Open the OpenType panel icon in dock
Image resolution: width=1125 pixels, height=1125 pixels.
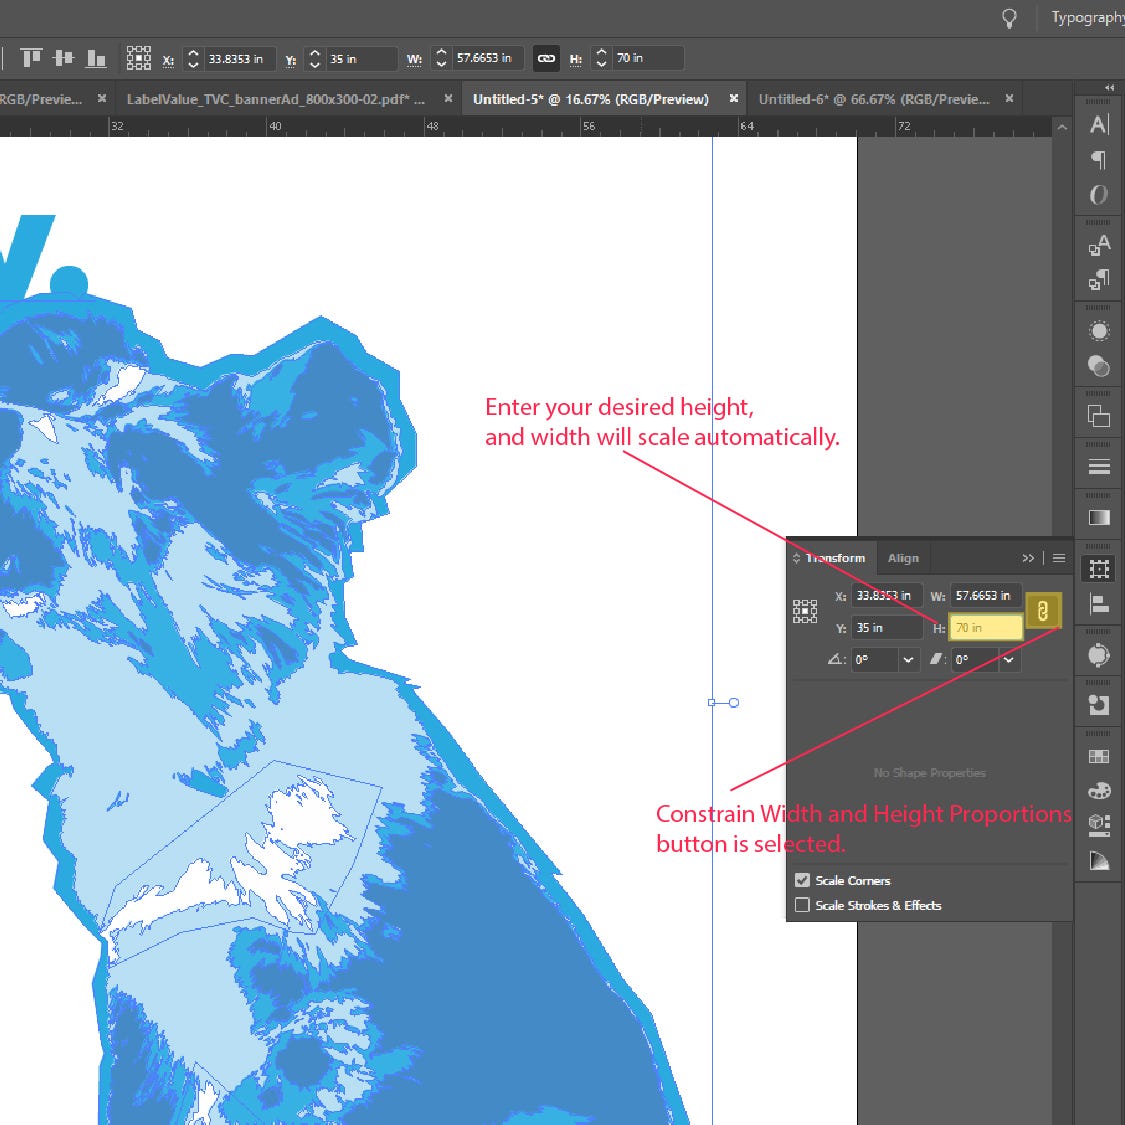click(x=1098, y=194)
